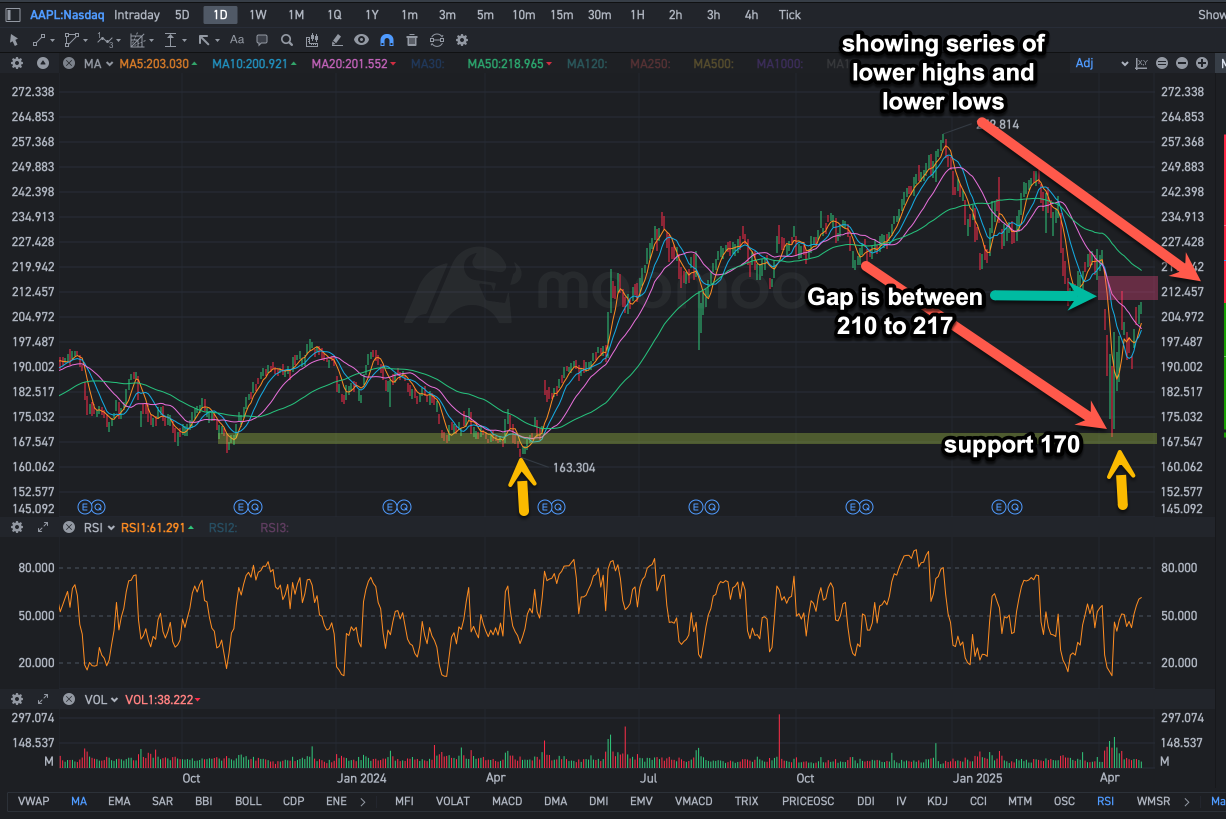Click the AAPL:Nasdaq ticker symbol
Screen dimensions: 1226x819
pyautogui.click(x=67, y=15)
